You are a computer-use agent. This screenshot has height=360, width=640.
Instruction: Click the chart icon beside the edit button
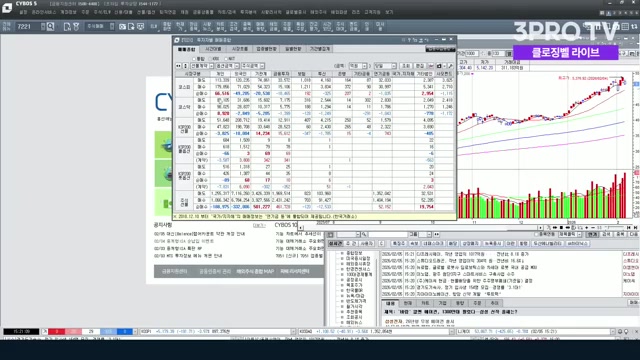click(431, 66)
